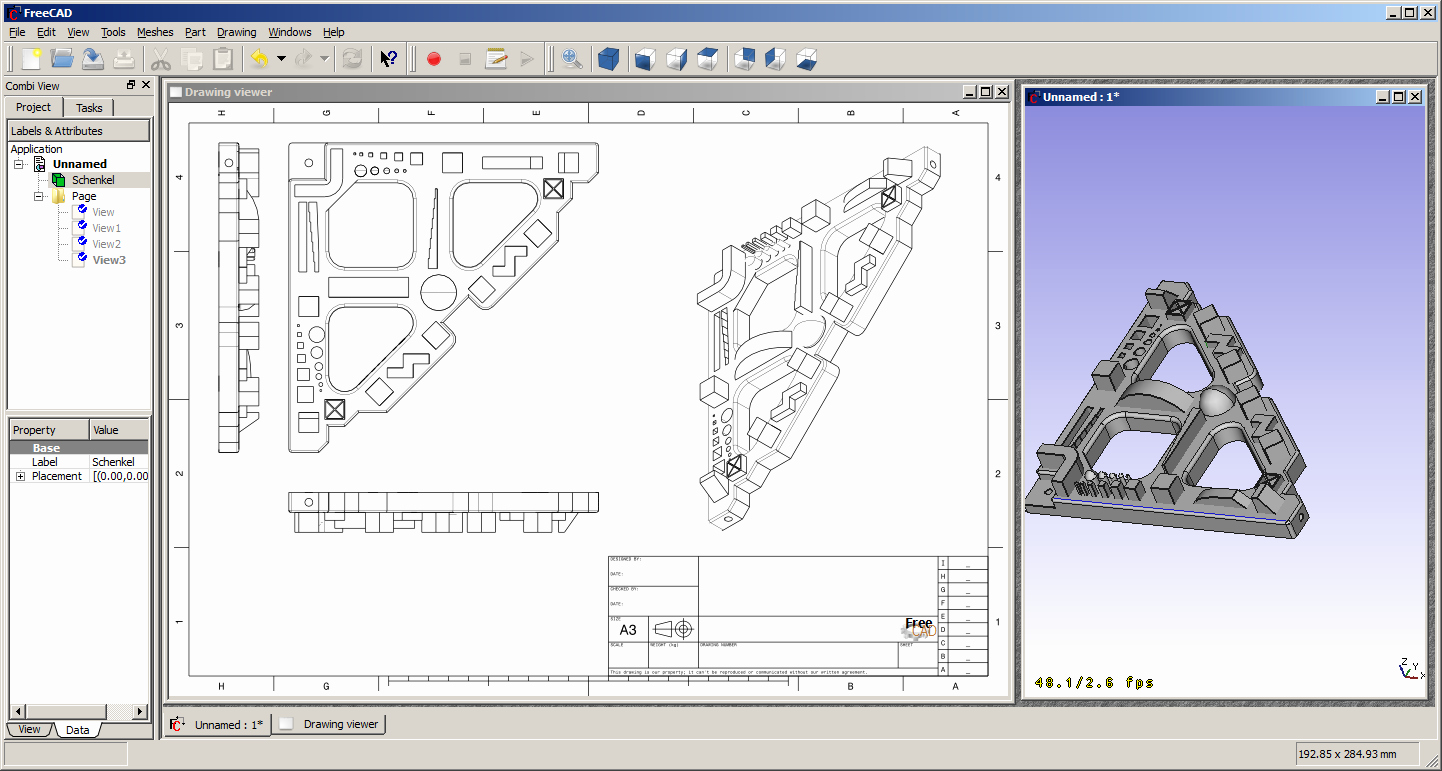Select View3 in the model tree
The height and width of the screenshot is (771, 1442).
[x=109, y=260]
